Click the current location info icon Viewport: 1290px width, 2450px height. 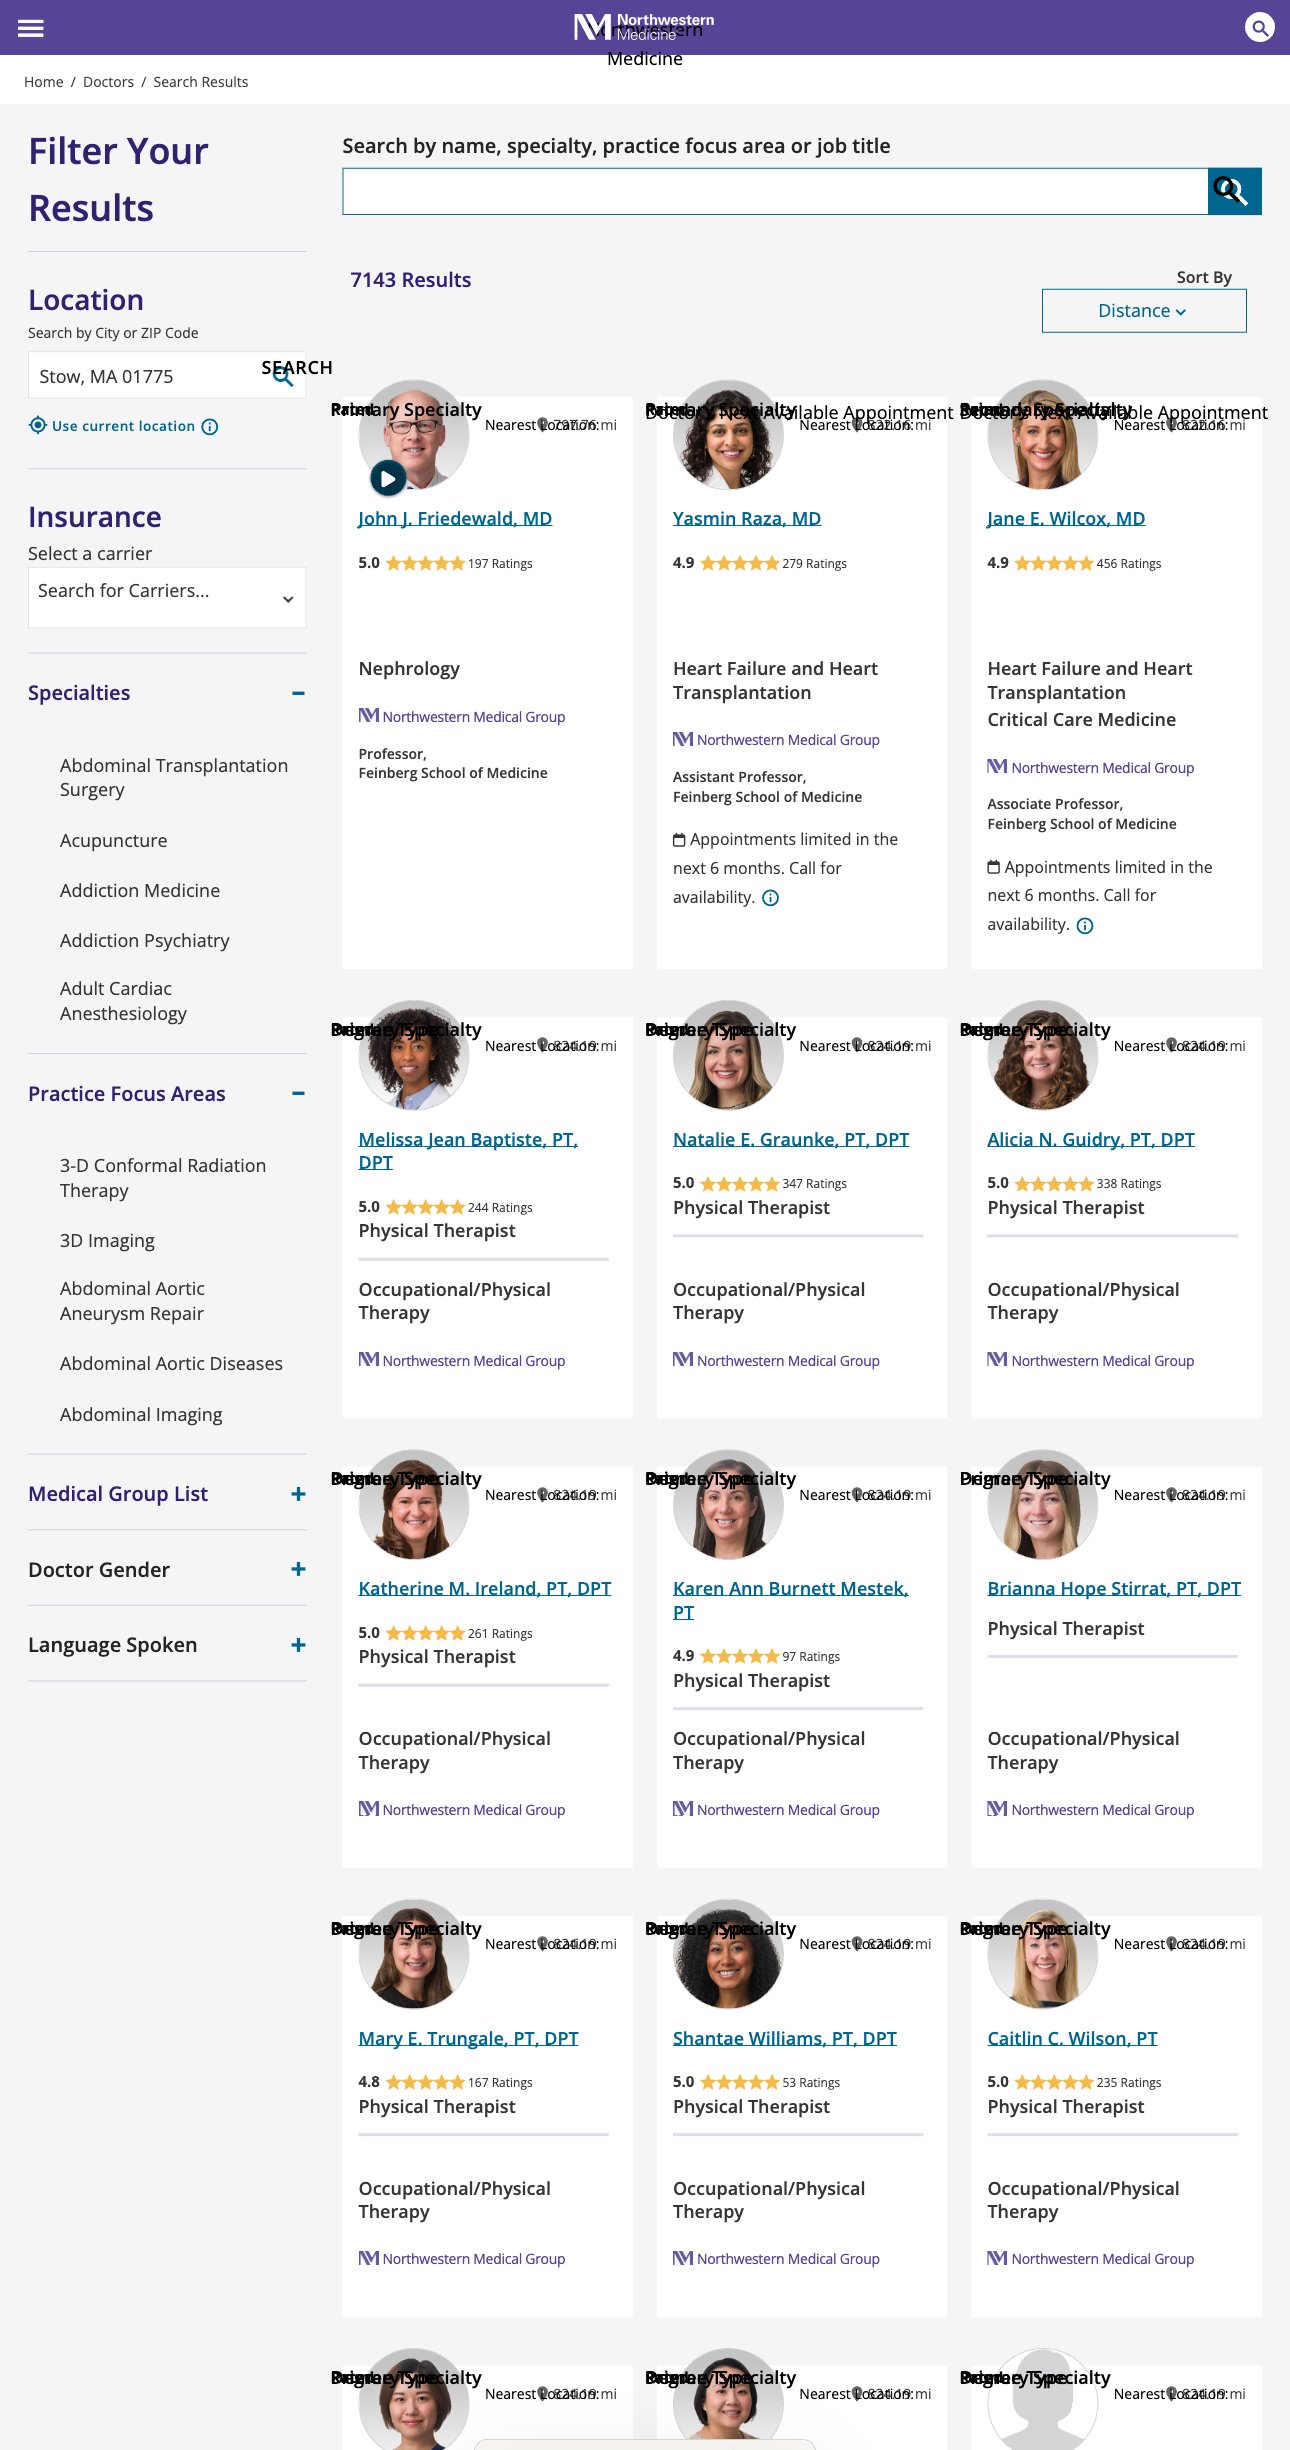[x=210, y=427]
